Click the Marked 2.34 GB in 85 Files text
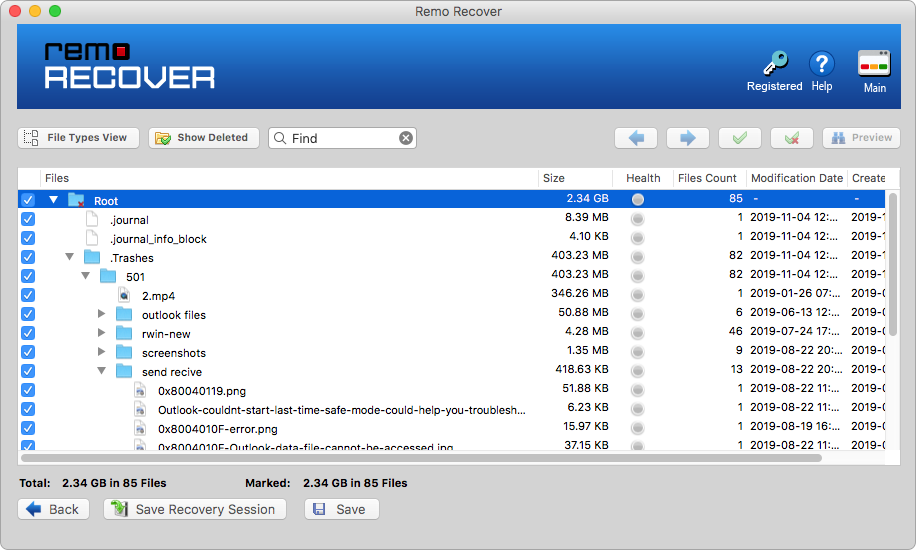 326,483
